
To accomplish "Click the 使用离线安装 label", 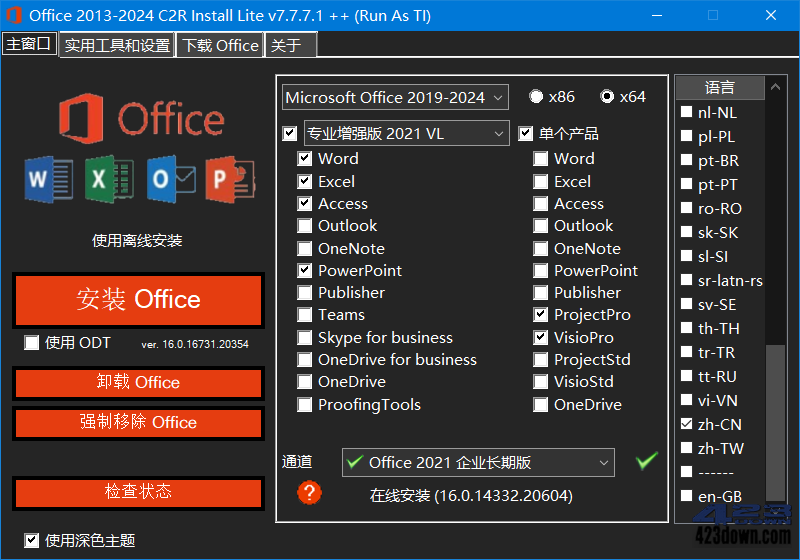I will 137,240.
